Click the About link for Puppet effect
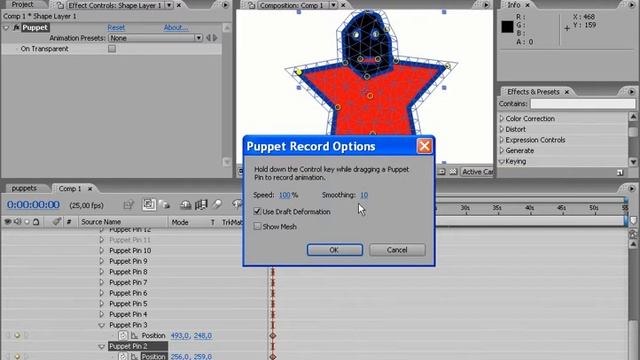The image size is (640, 360). (176, 27)
